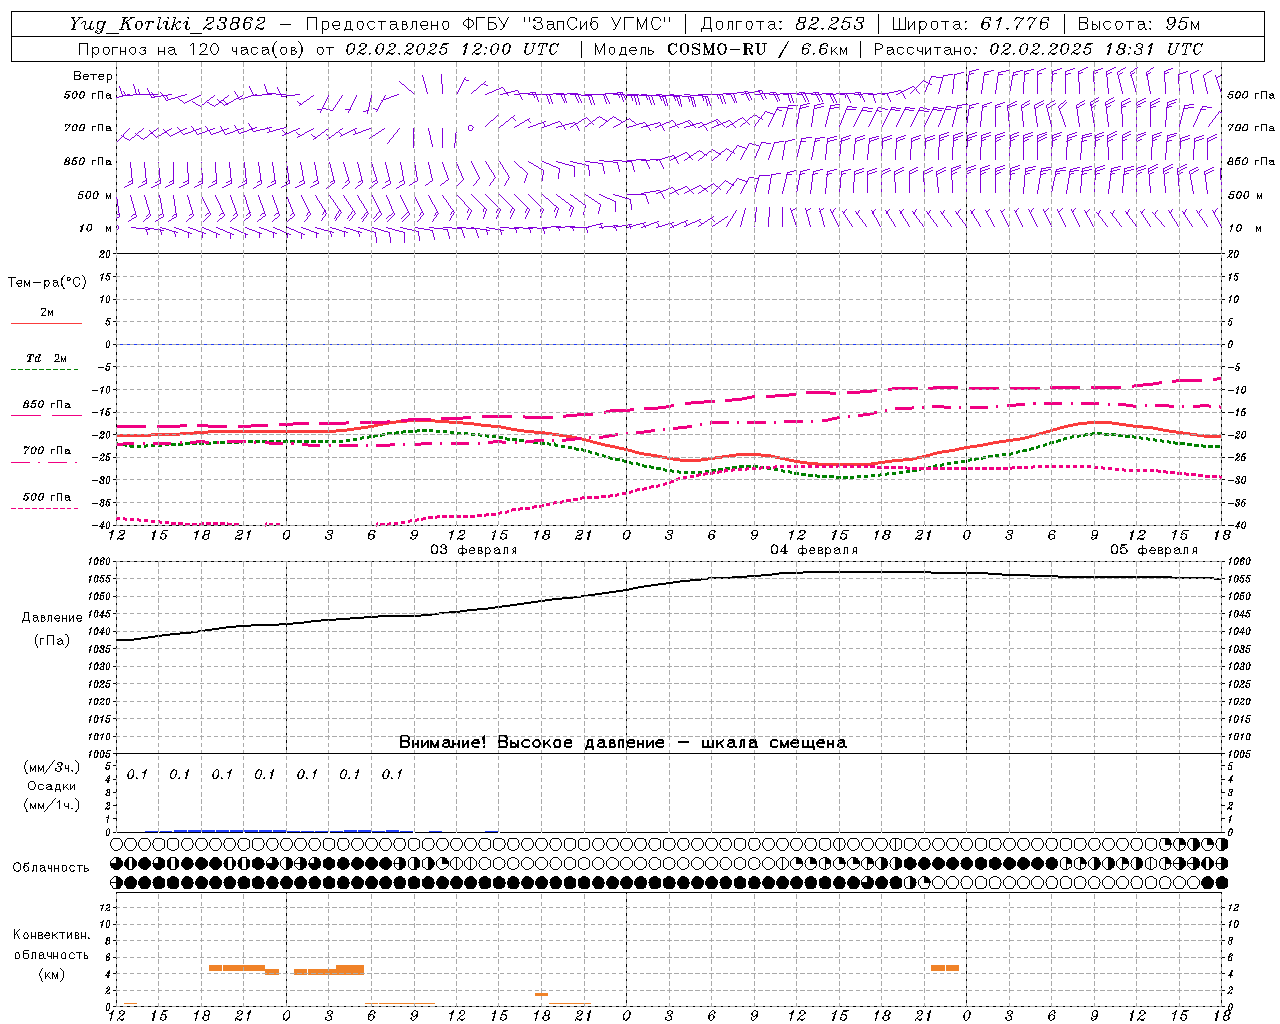Click the date label 03 февраля
The width and height of the screenshot is (1280, 1024).
pyautogui.click(x=474, y=550)
